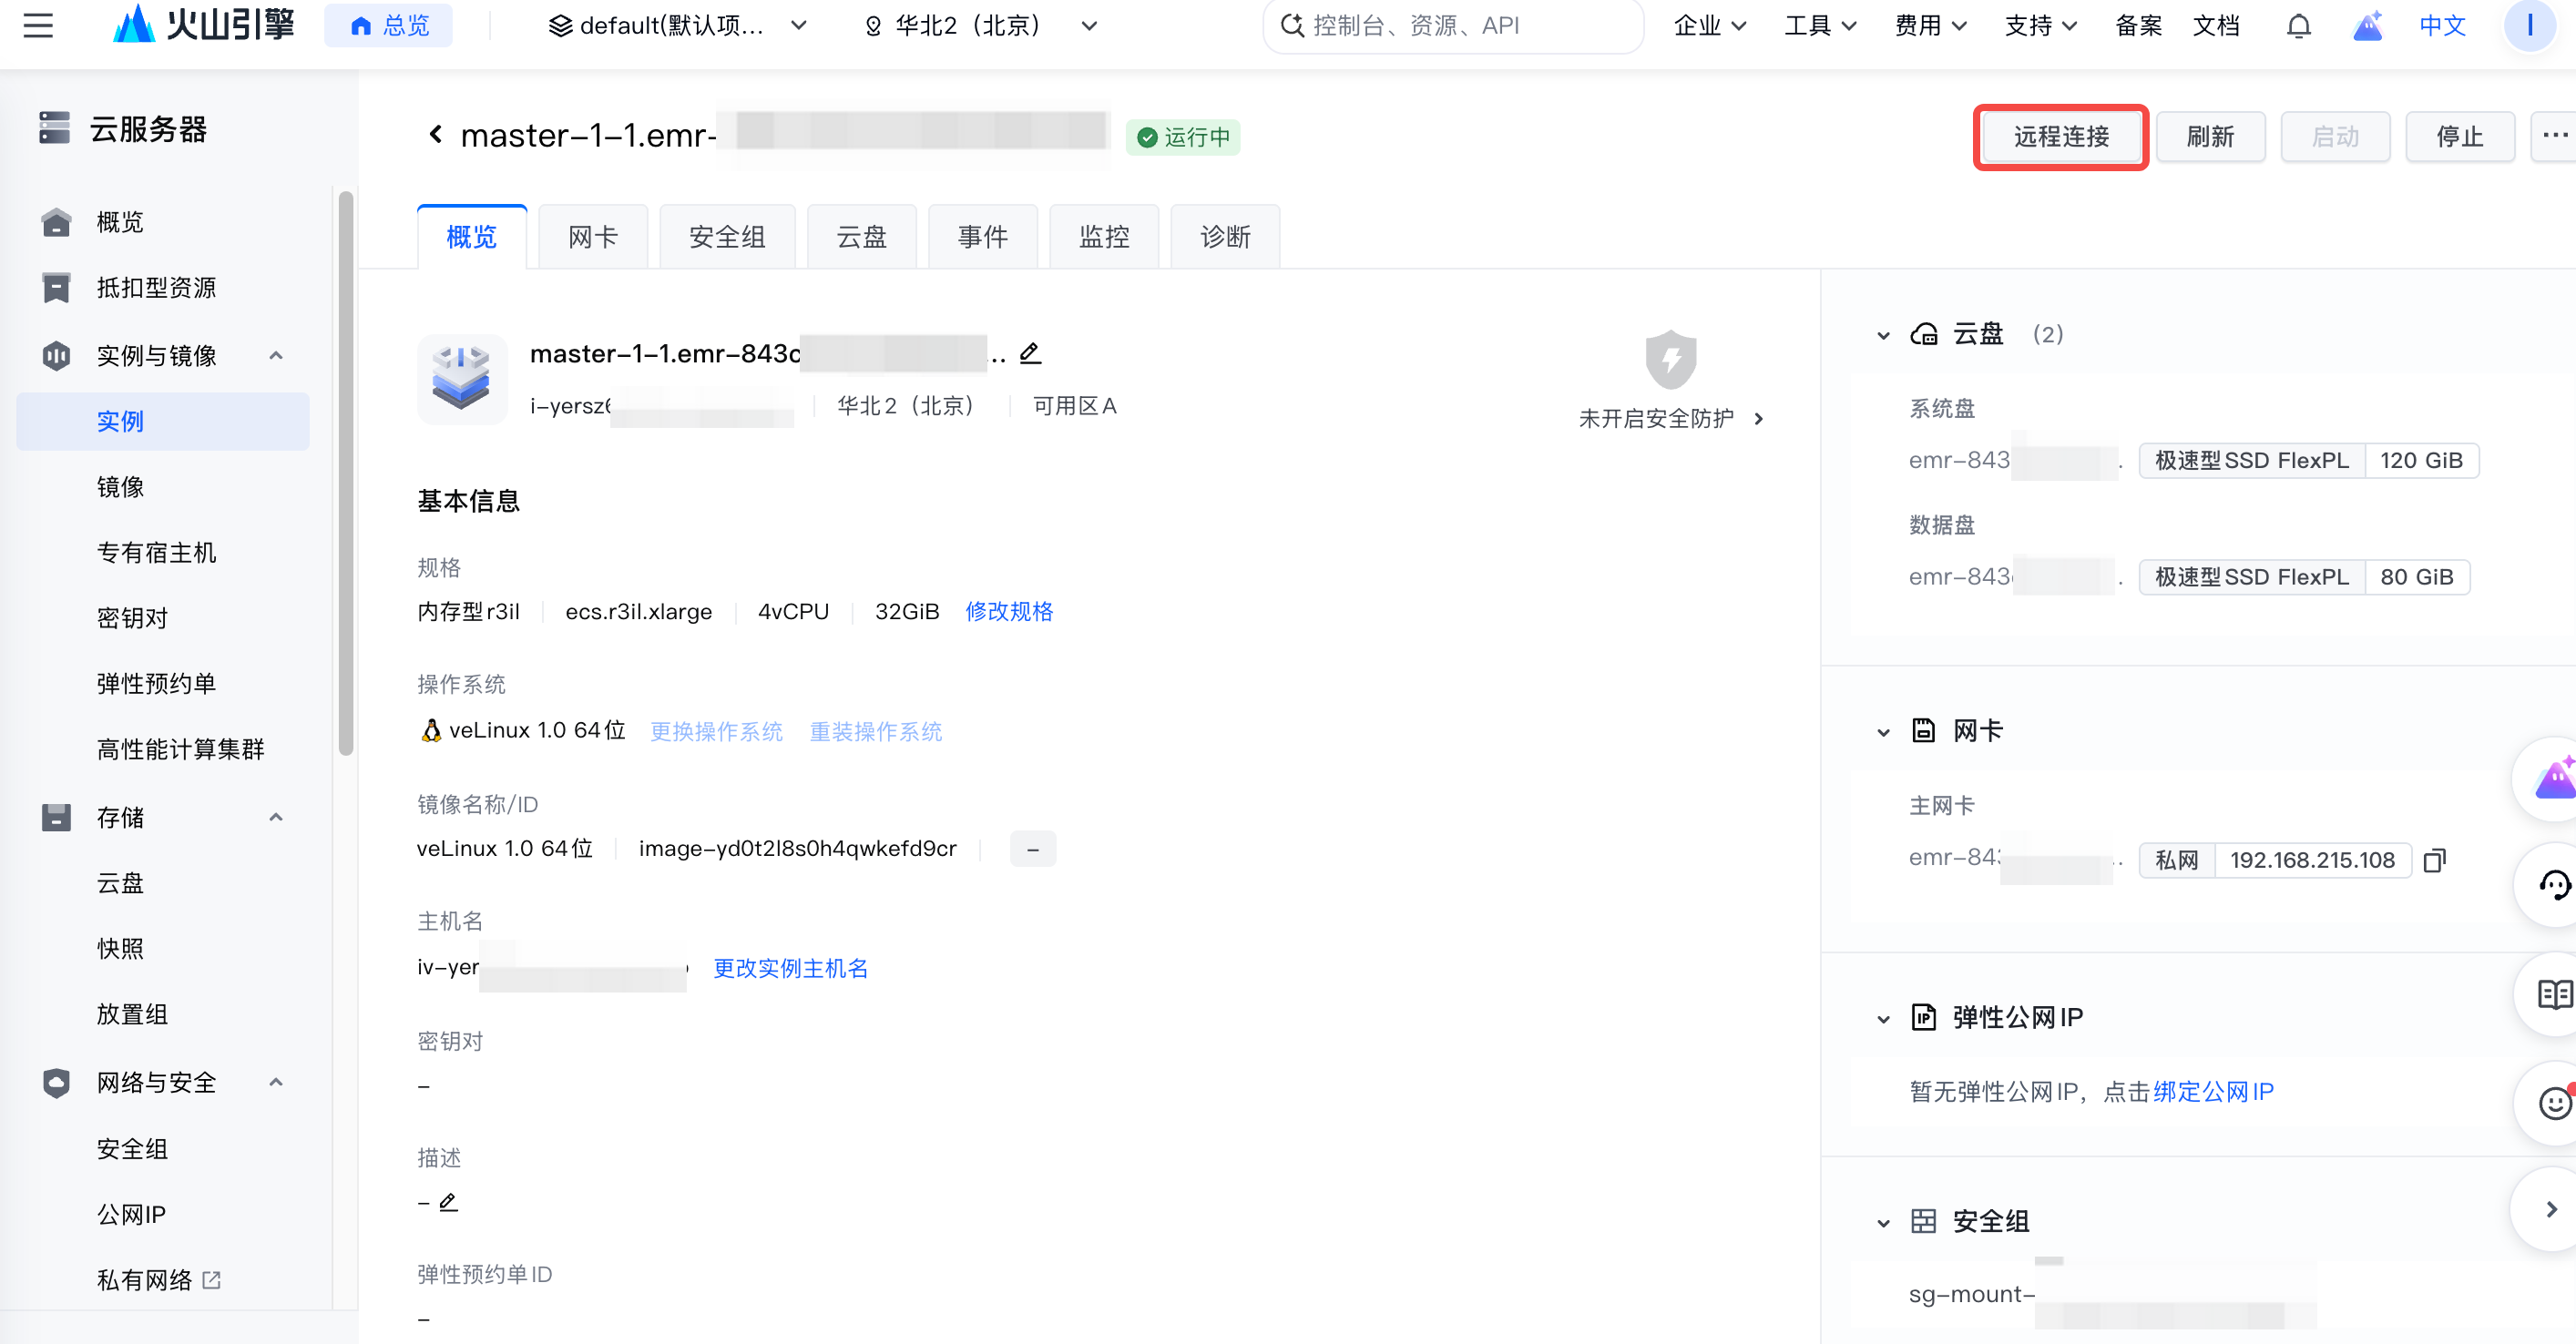Click the floating right-arrow collapse button
2576x1344 pixels.
click(2551, 1209)
